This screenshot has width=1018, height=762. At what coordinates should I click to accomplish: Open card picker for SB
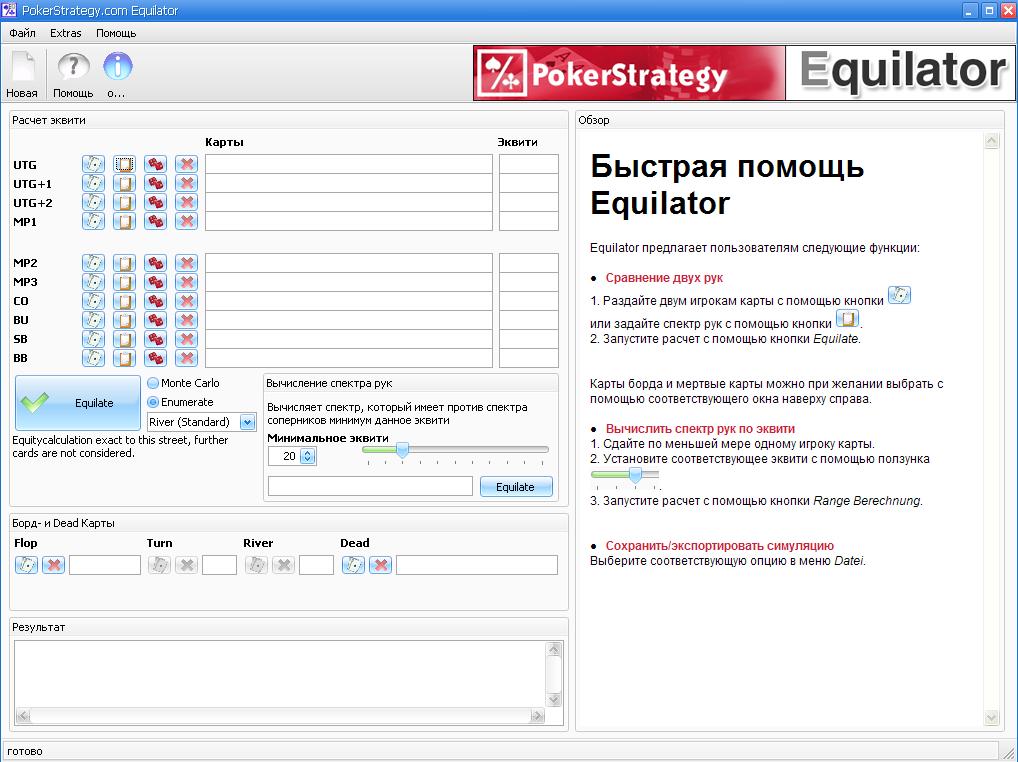click(x=93, y=338)
